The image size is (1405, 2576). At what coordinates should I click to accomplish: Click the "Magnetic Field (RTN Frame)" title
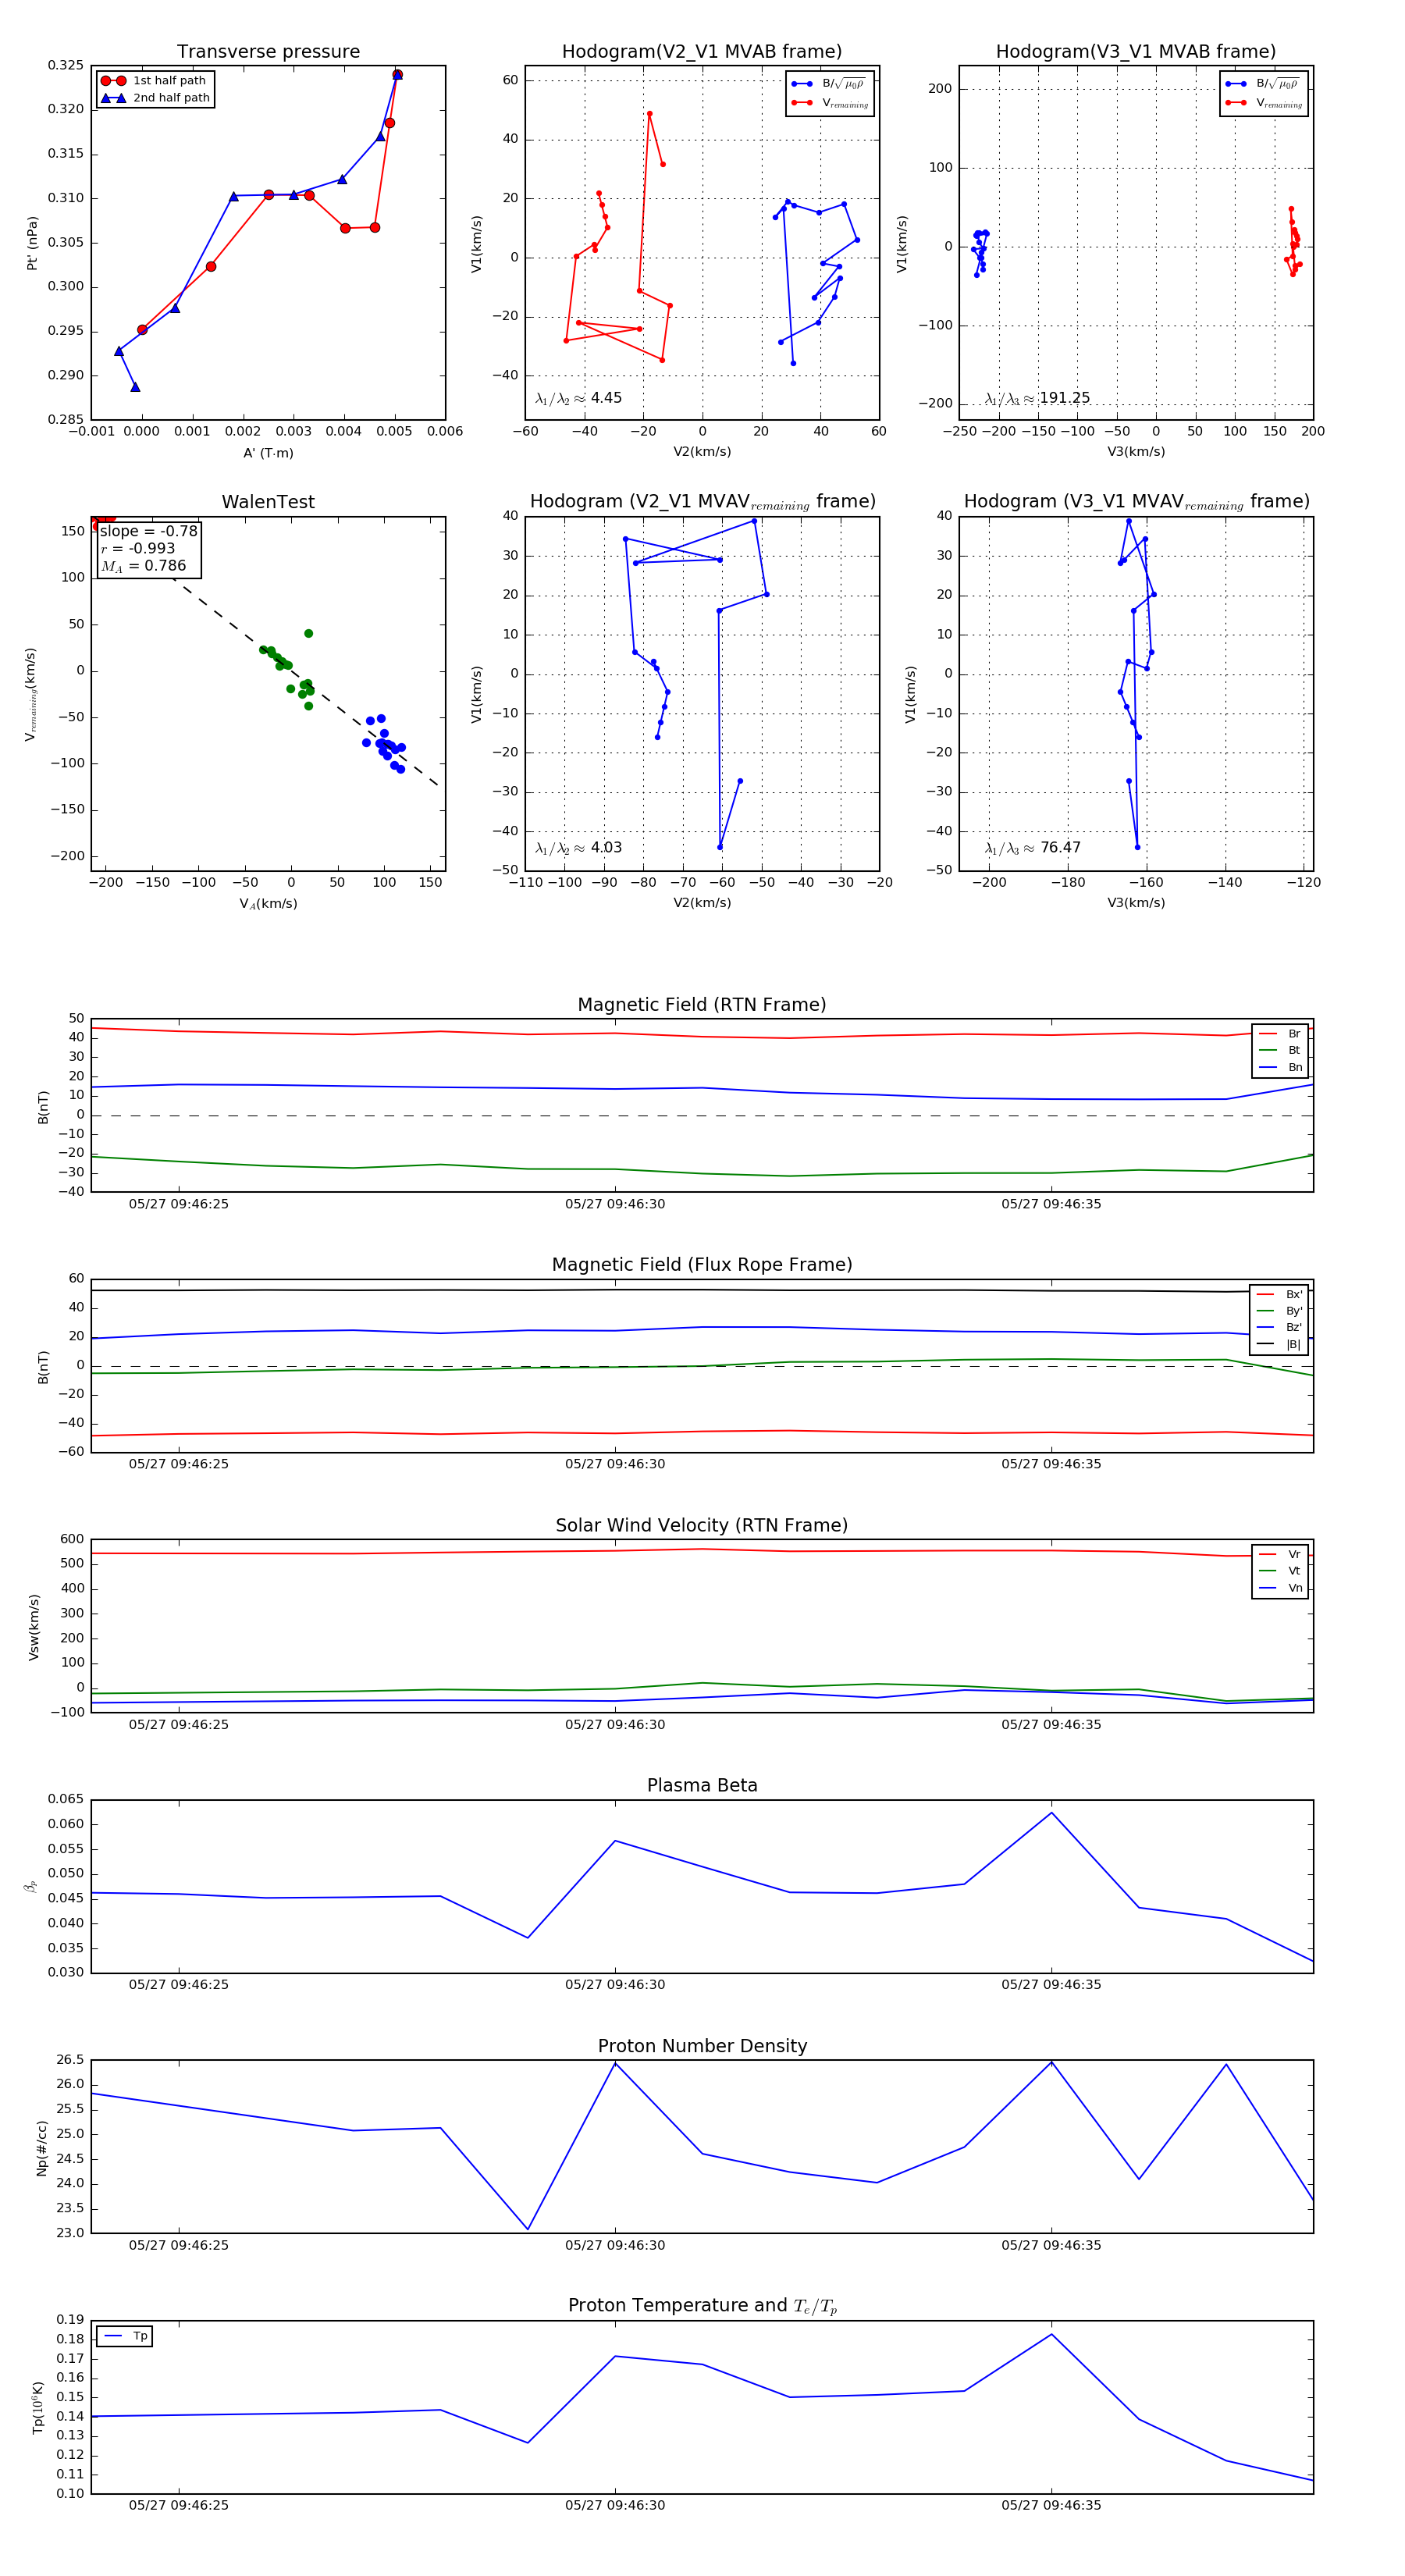click(x=702, y=1005)
